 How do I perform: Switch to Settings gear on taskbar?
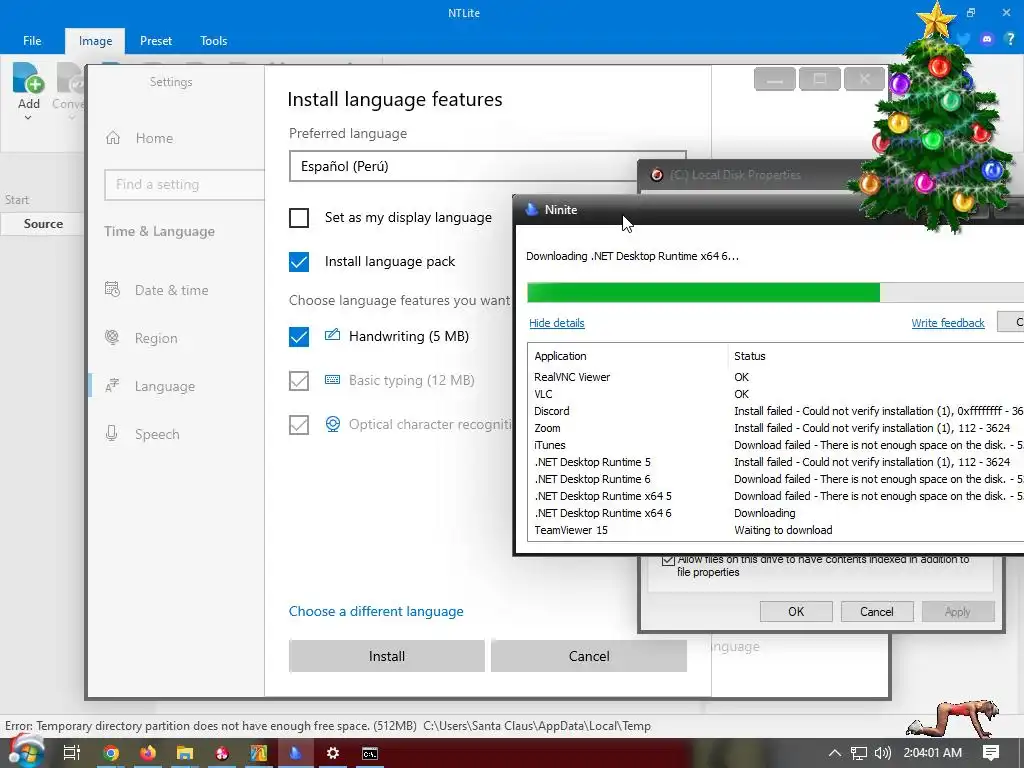click(x=332, y=753)
